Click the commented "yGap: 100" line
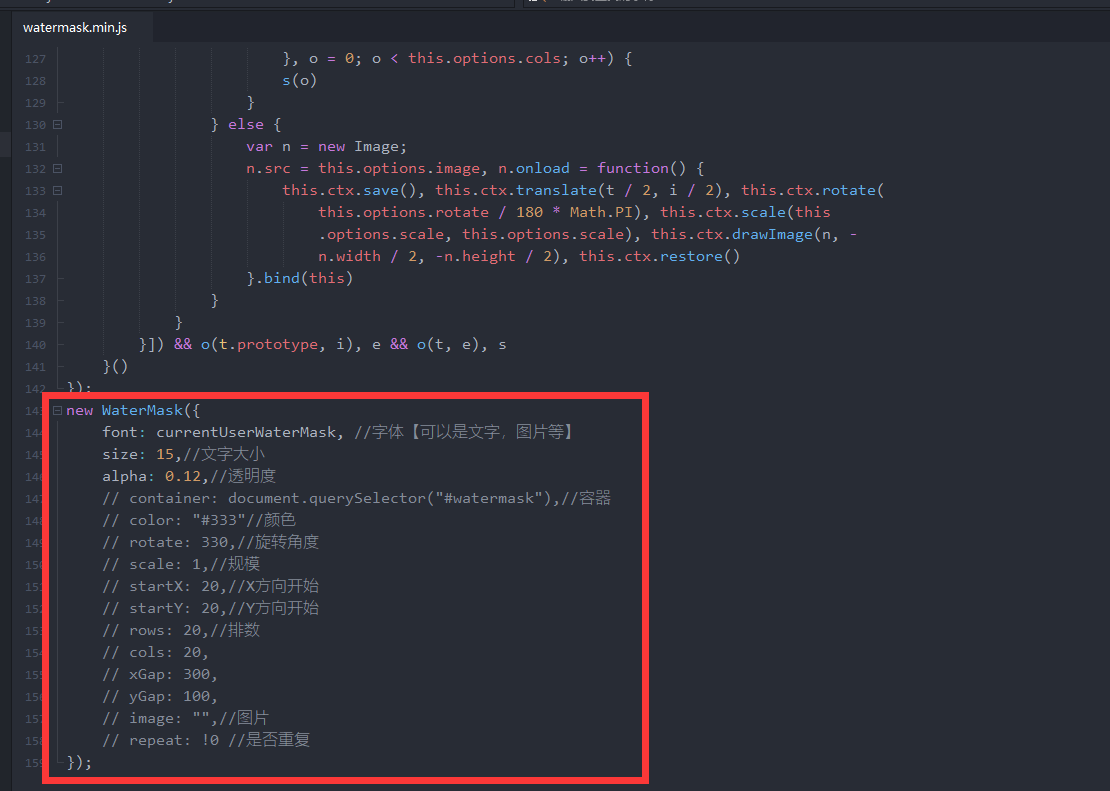 (160, 695)
